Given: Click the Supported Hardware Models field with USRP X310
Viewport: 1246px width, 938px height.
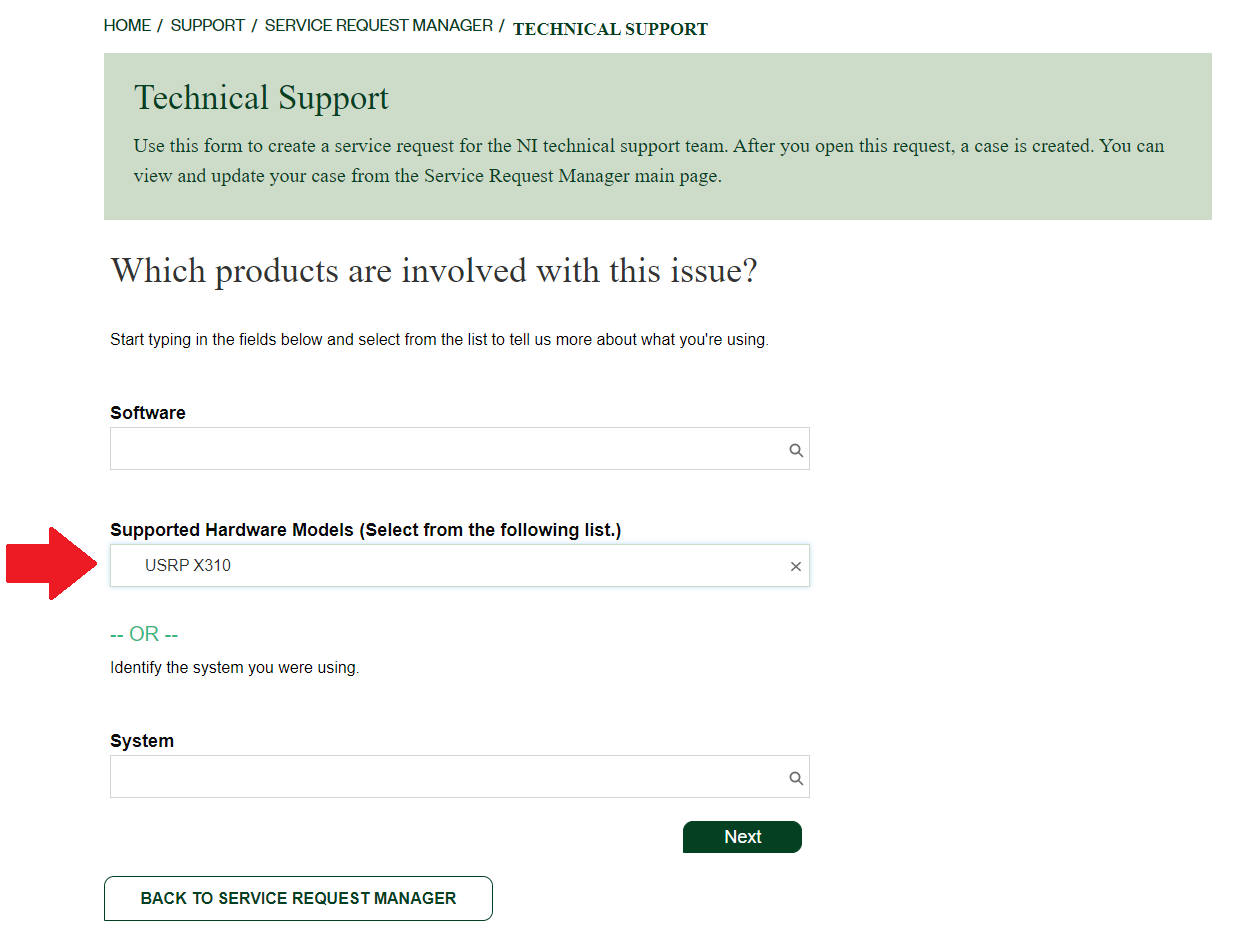Looking at the screenshot, I should tap(460, 565).
